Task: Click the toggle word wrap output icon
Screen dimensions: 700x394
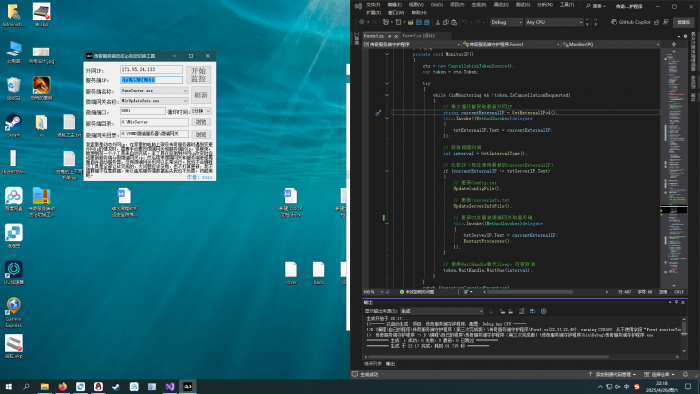Action: coord(532,311)
